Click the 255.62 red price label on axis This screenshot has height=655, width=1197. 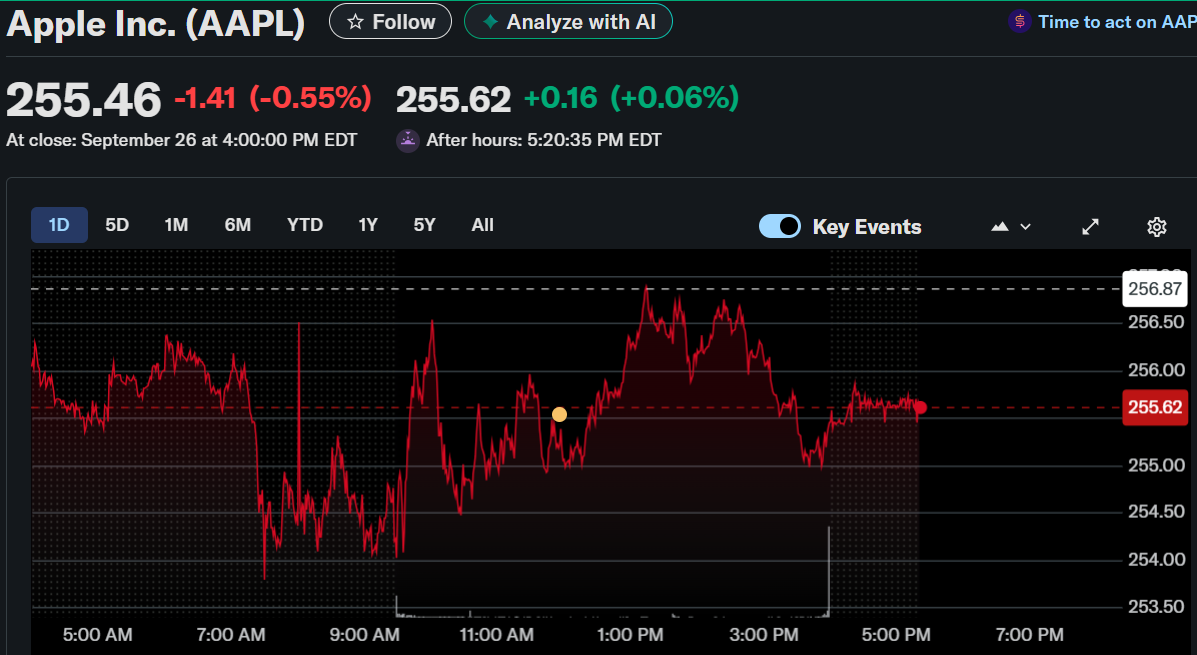[1154, 408]
